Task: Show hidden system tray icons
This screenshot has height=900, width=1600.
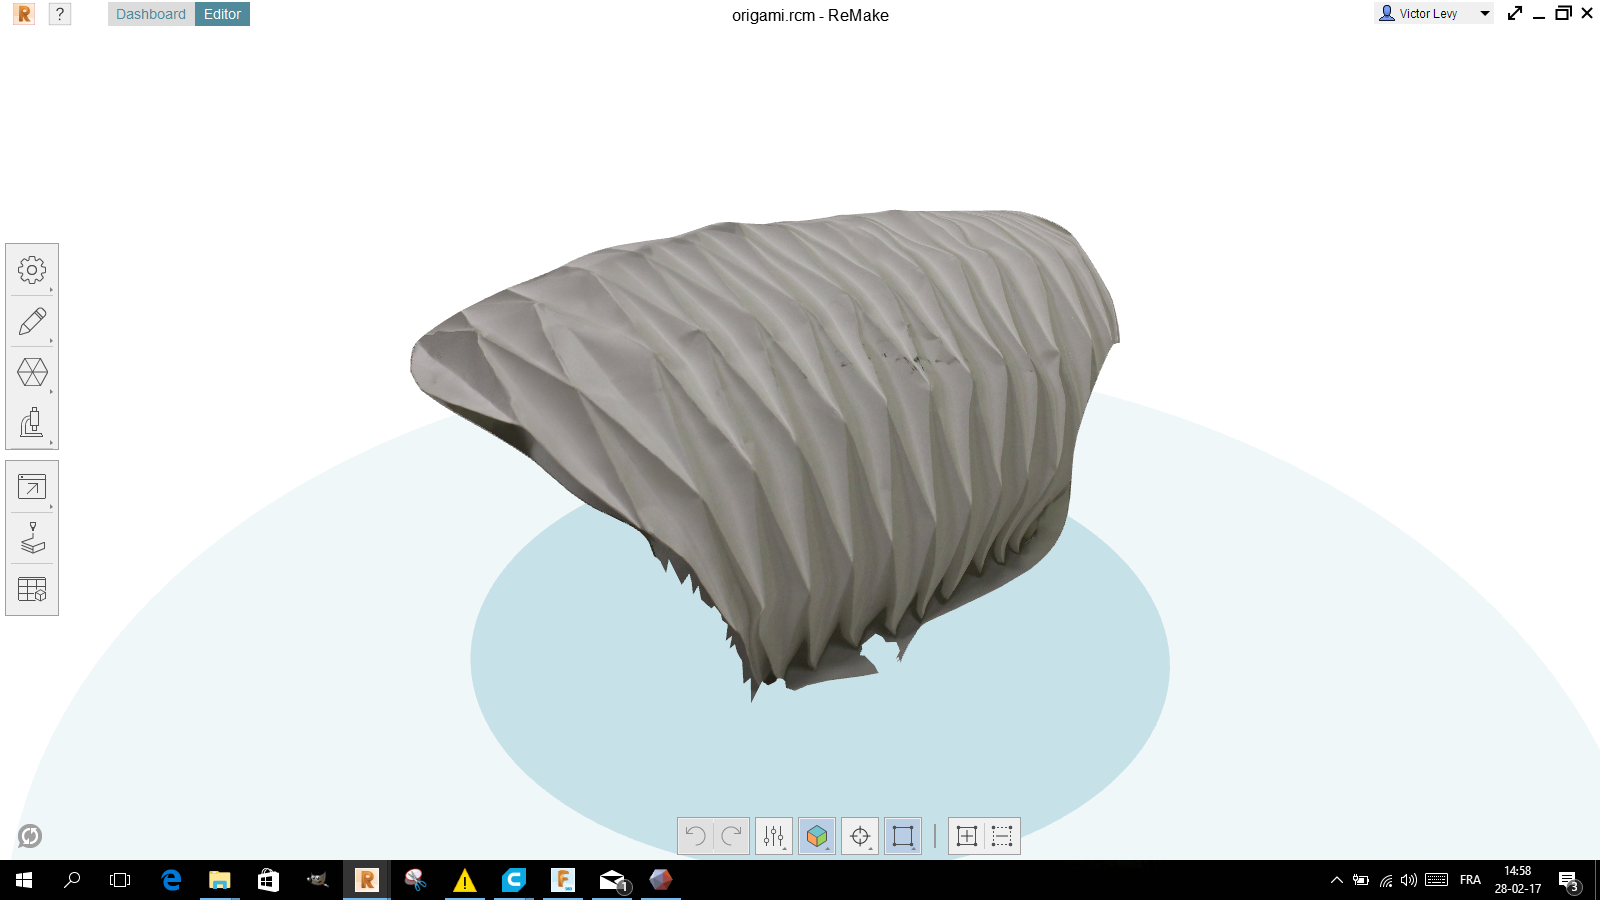Action: tap(1336, 880)
